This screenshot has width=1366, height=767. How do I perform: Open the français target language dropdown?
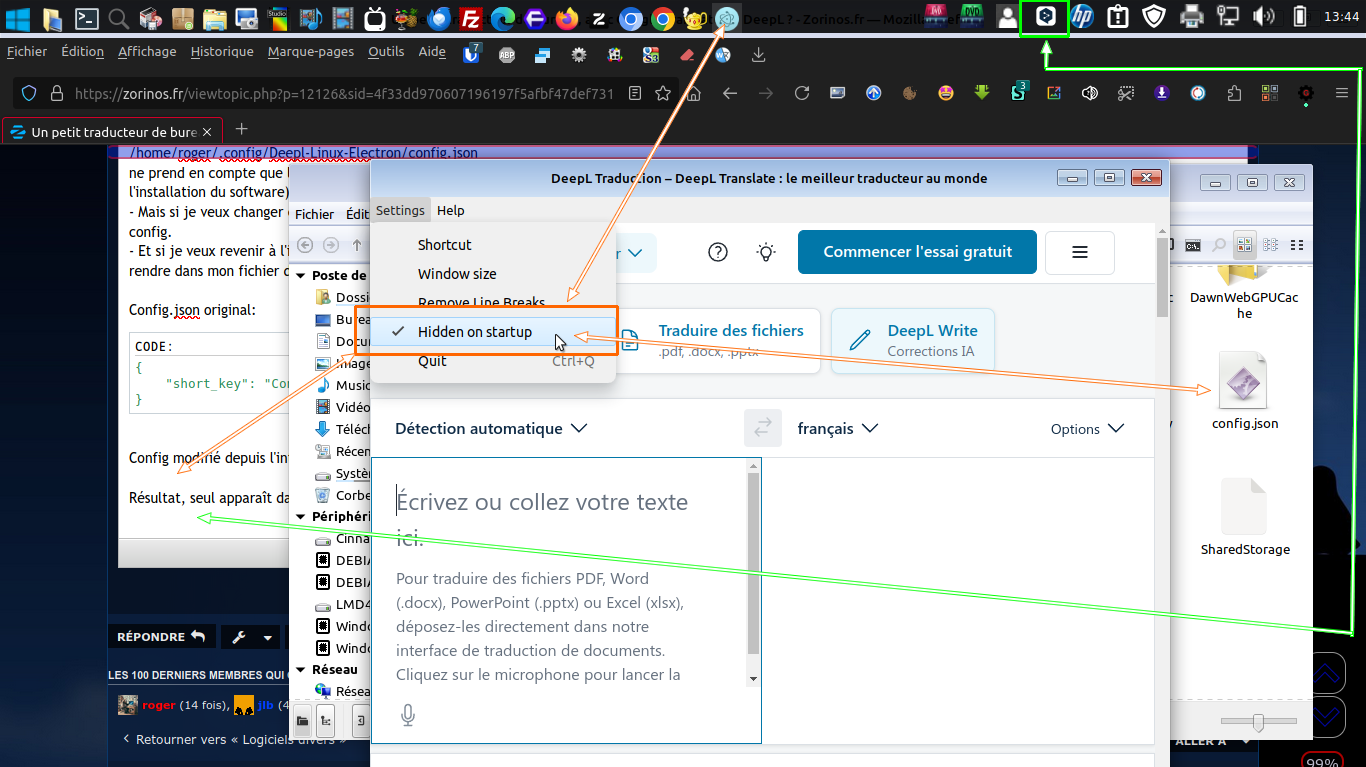pos(837,428)
